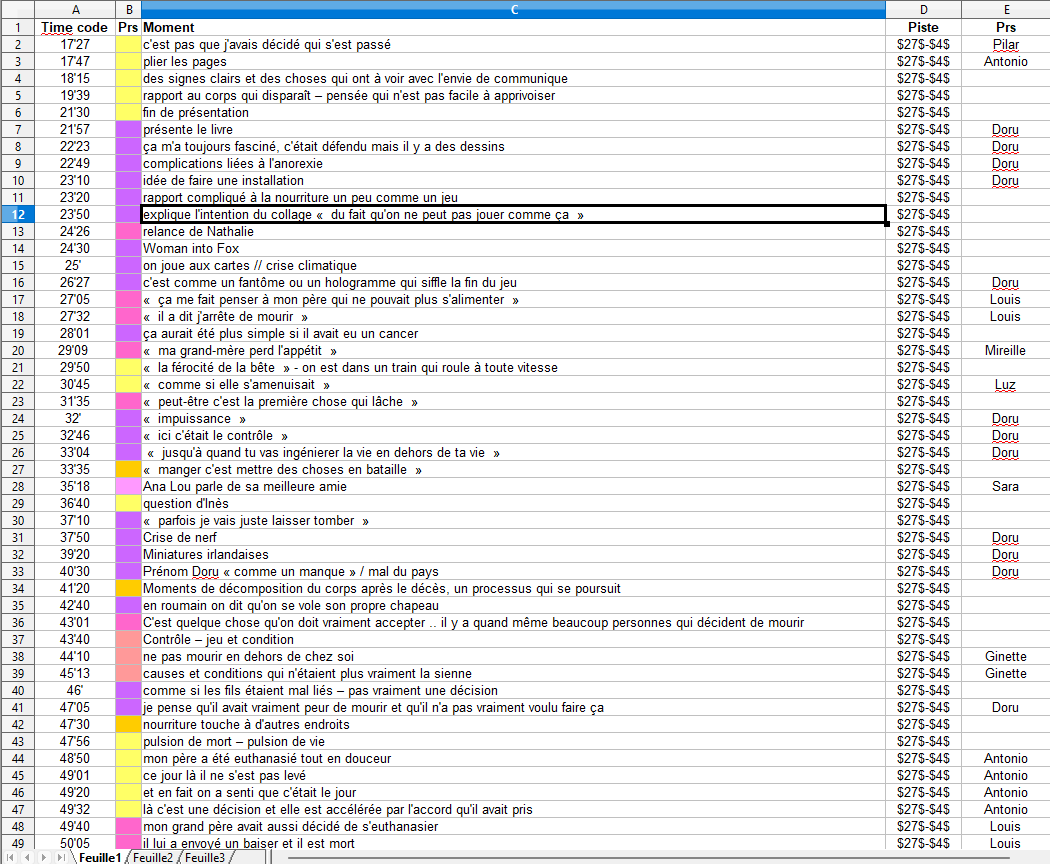Screen dimensions: 1050x864
Task: Click the 'Time code' header cell
Action: [x=75, y=27]
